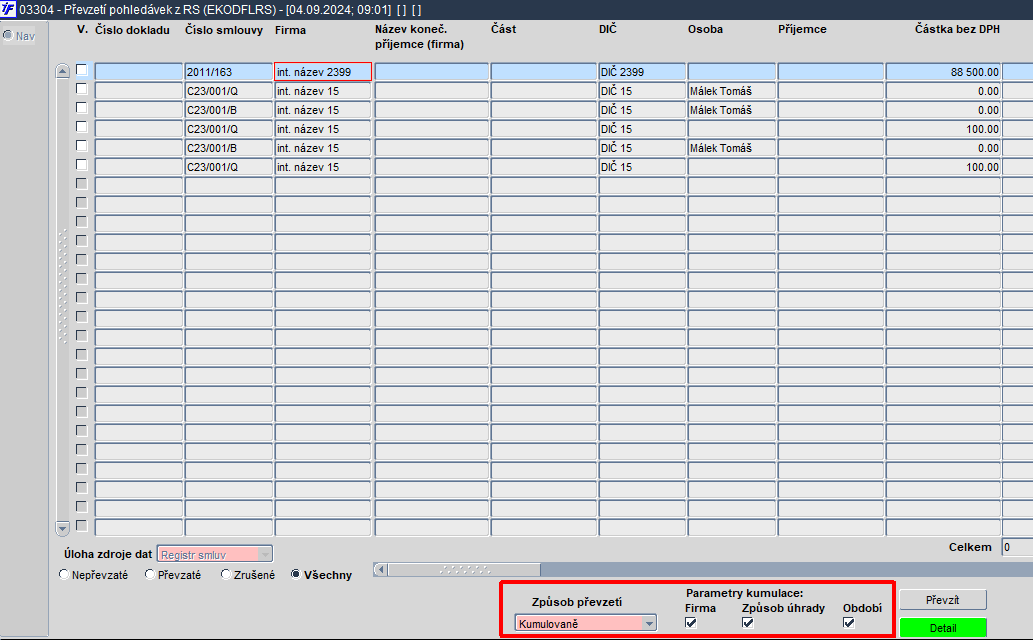This screenshot has width=1033, height=640.
Task: Tick the checkbox of the first C23/001/Q row
Action: [x=82, y=89]
